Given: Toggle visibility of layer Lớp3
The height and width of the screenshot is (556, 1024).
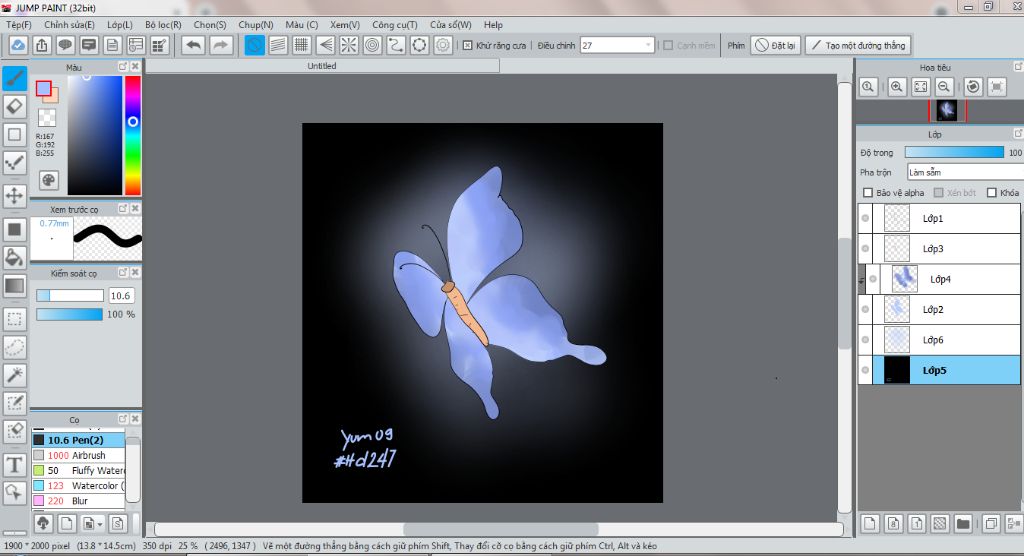Looking at the screenshot, I should 865,248.
